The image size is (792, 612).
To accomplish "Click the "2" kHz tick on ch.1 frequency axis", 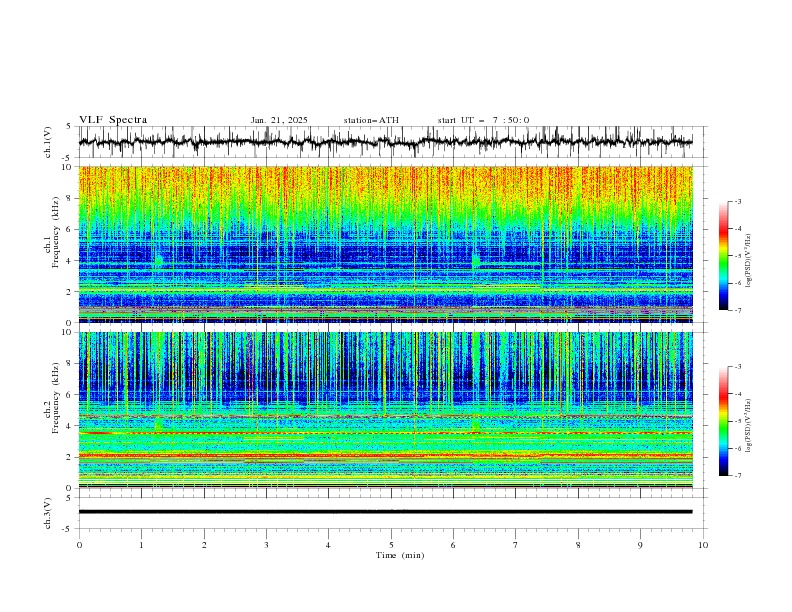I will [70, 291].
